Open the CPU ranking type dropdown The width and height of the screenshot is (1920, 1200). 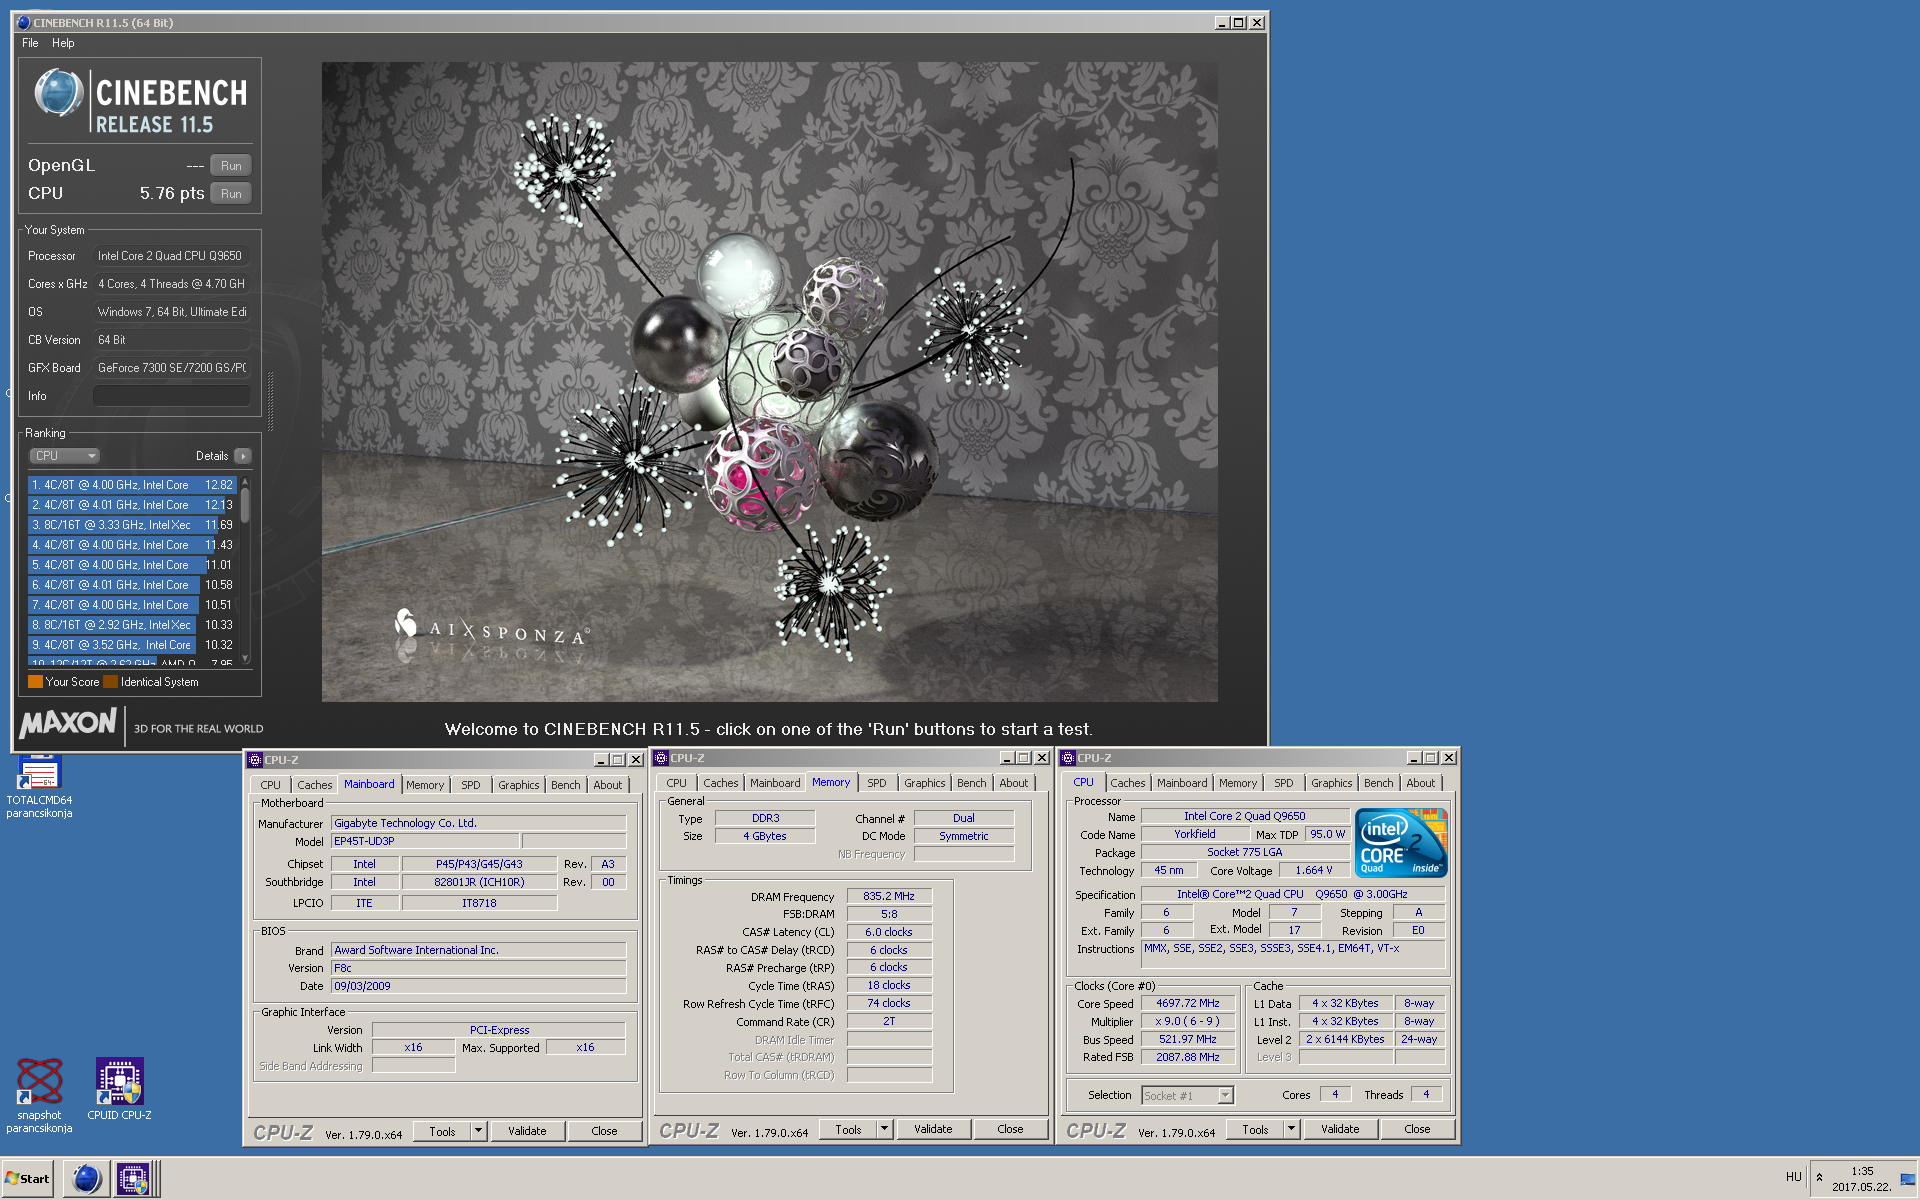65,456
